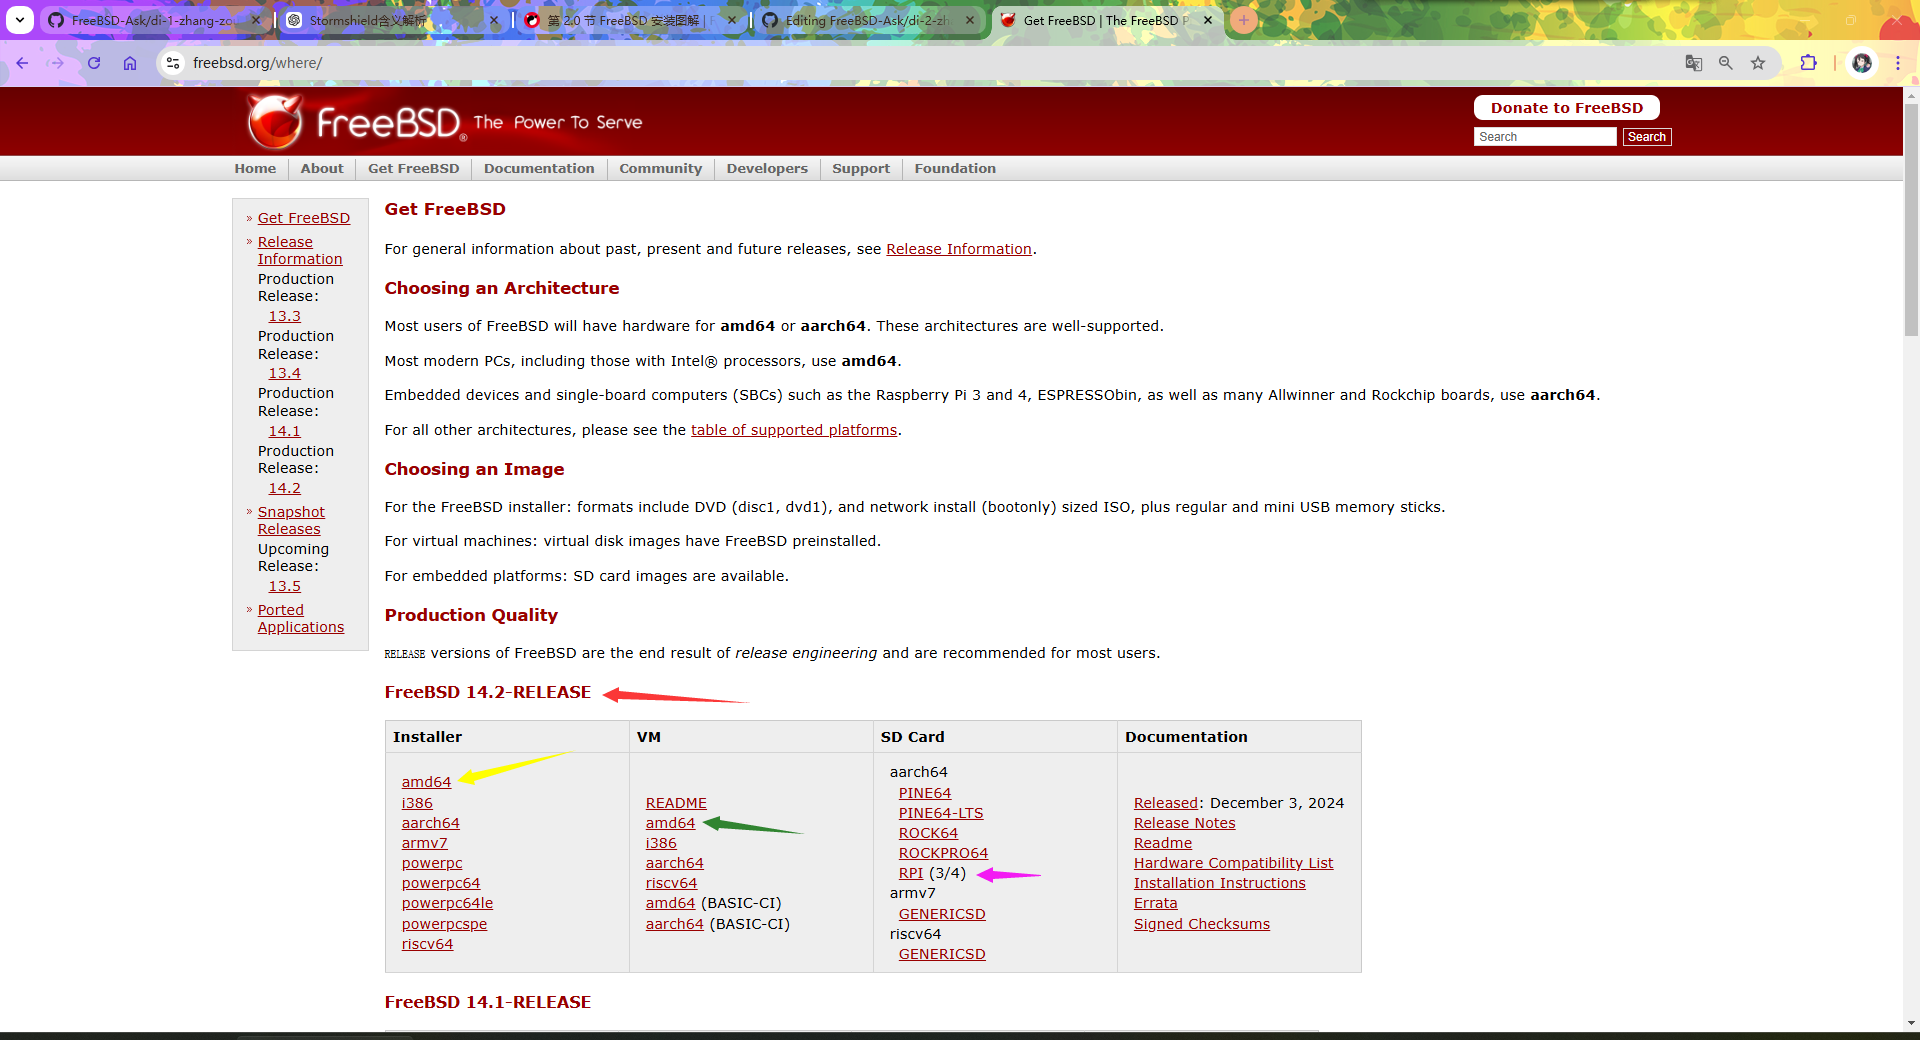
Task: Open the aarch64 (BASIC-CI) VM link
Action: [675, 924]
